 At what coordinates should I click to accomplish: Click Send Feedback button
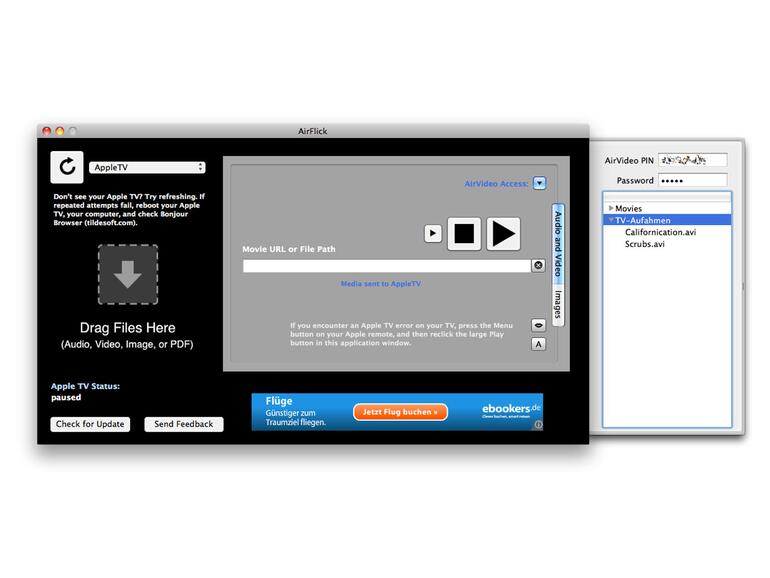(x=184, y=424)
